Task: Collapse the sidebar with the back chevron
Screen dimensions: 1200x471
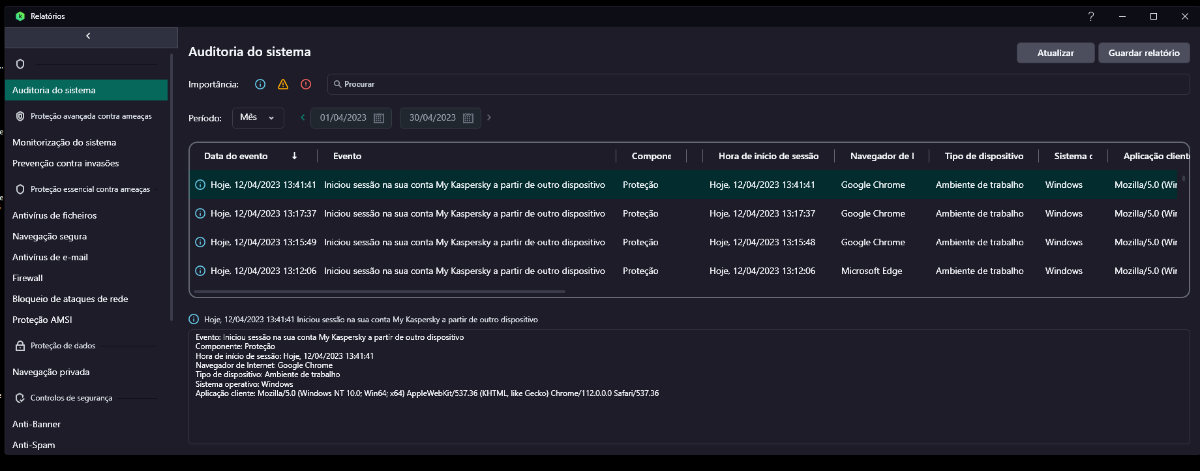Action: tap(88, 36)
